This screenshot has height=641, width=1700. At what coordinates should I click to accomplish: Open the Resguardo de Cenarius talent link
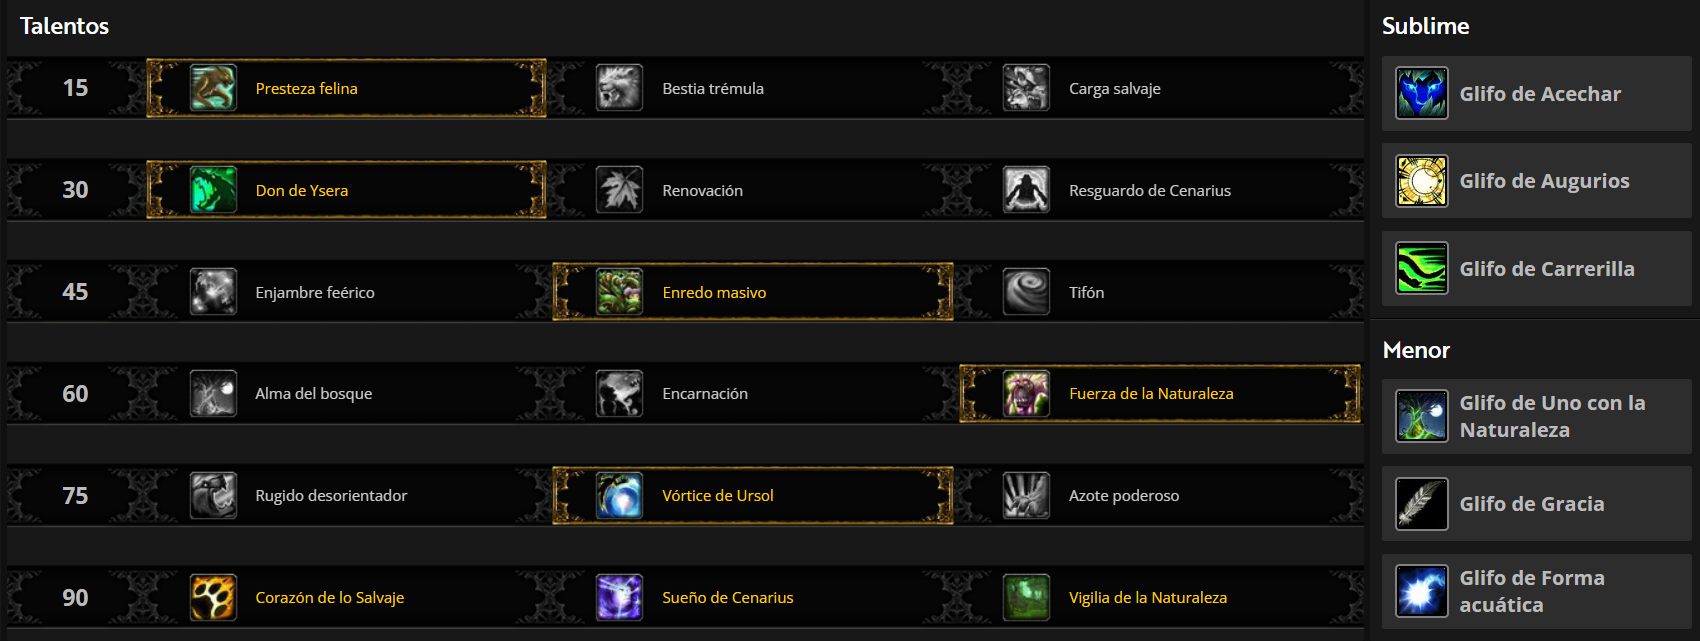point(1150,190)
